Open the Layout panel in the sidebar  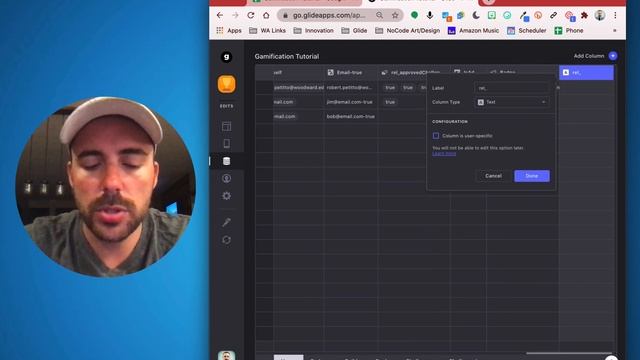(x=227, y=126)
